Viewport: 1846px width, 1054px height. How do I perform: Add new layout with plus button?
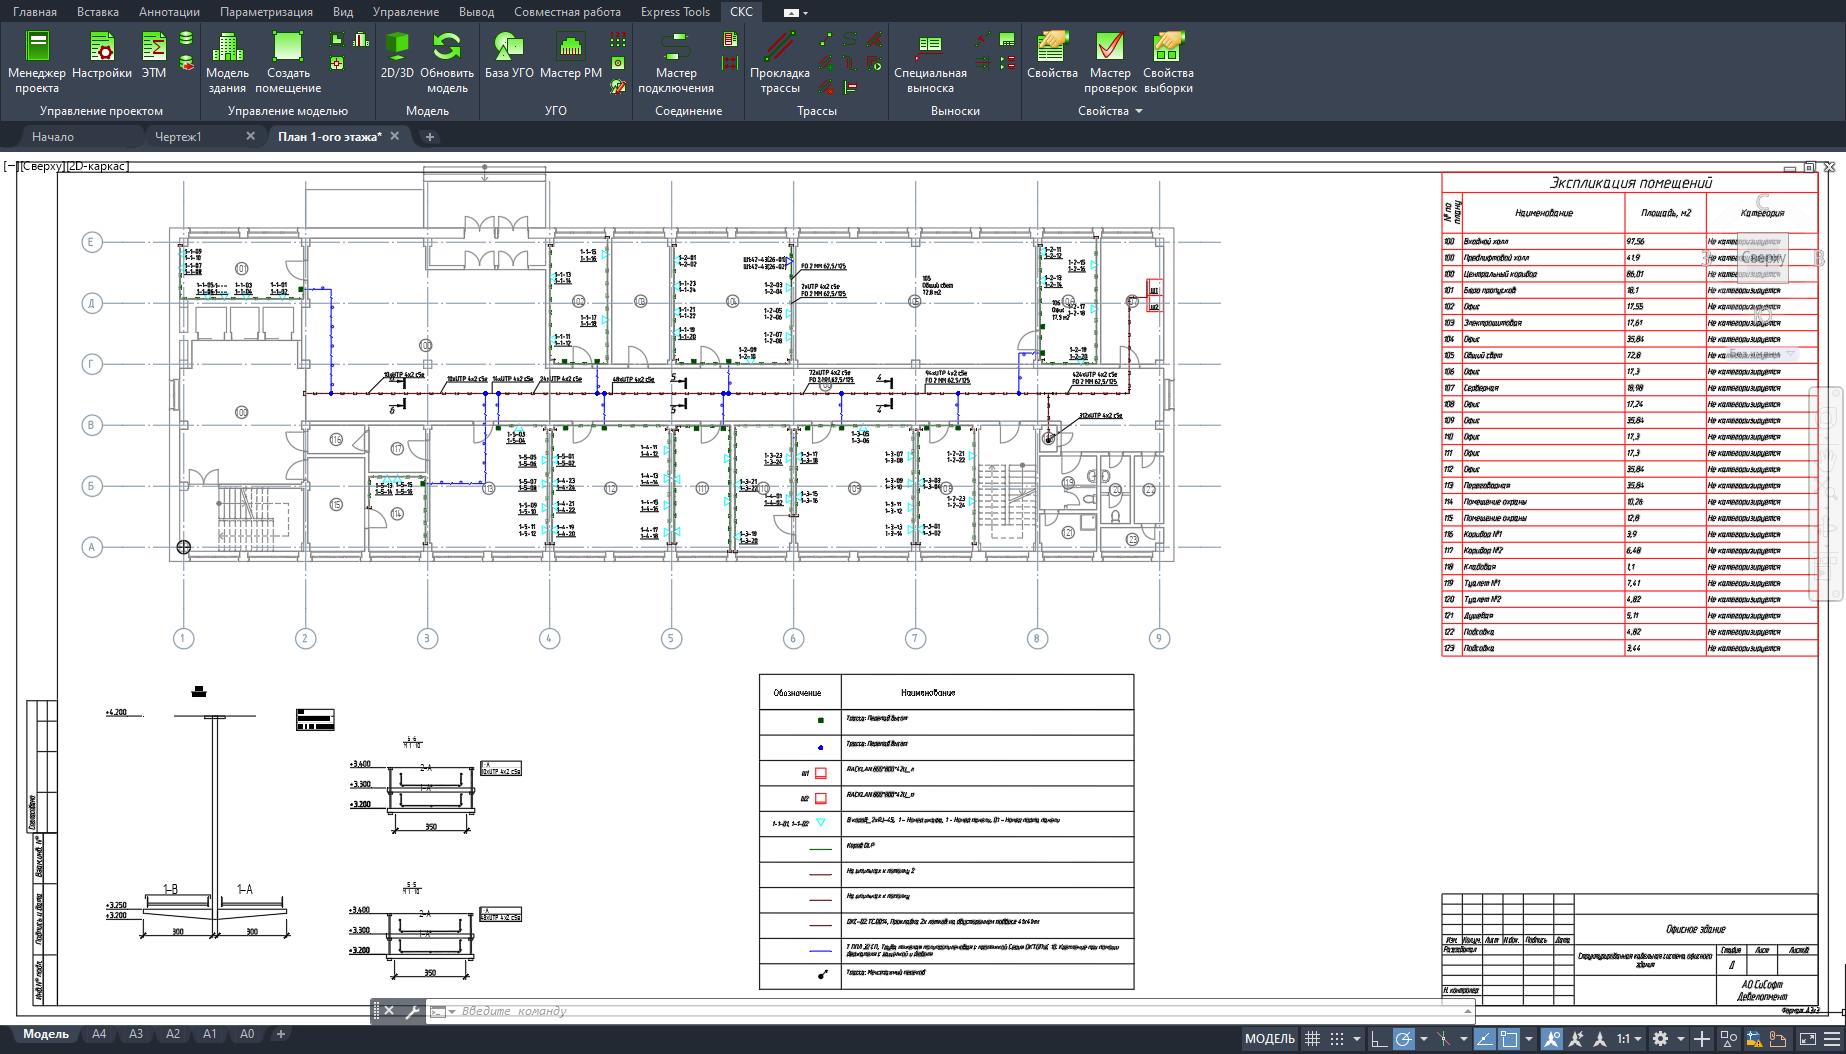tap(281, 1034)
